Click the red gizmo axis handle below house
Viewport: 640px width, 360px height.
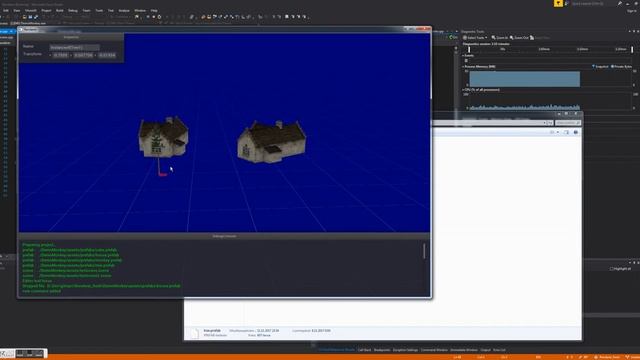coord(163,175)
